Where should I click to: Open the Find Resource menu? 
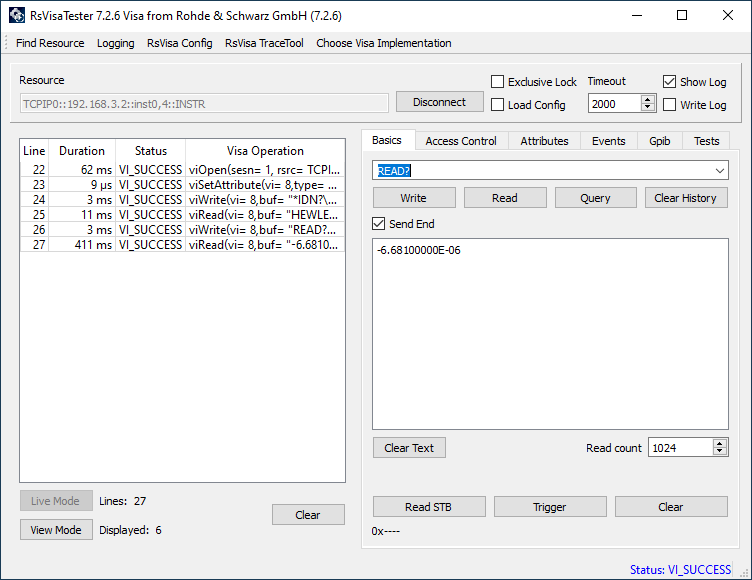[50, 43]
